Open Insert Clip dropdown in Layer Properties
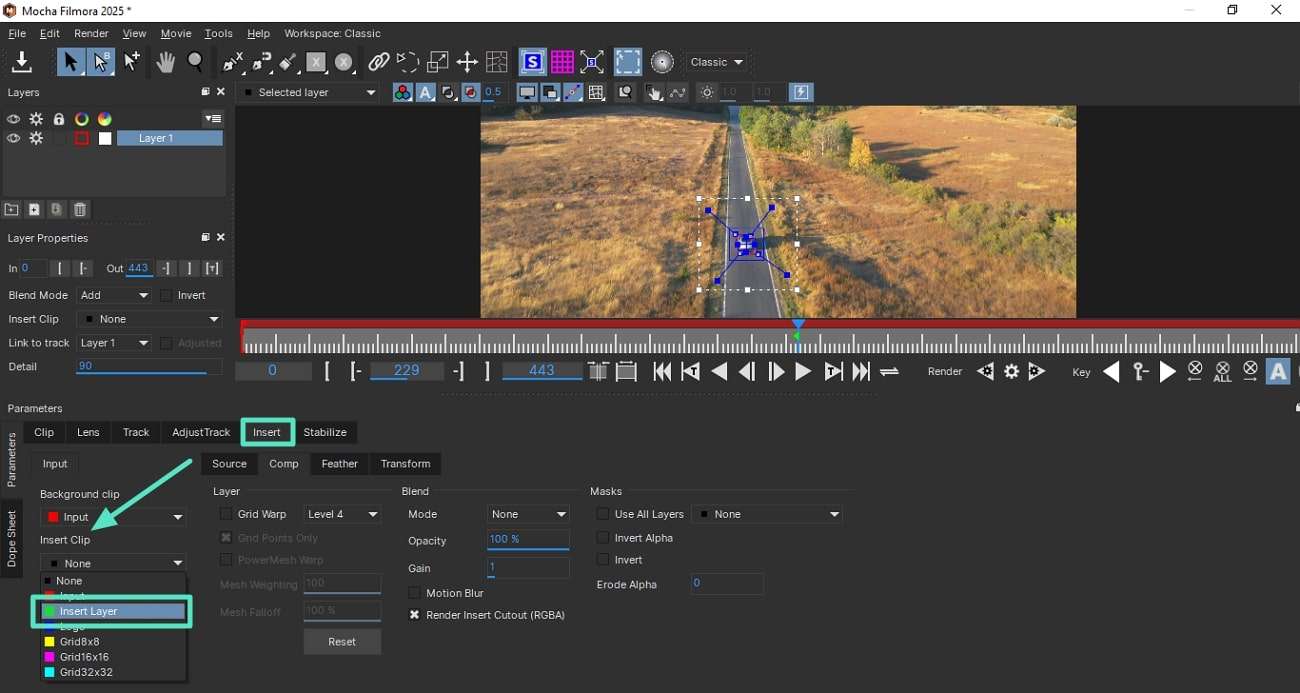The image size is (1300, 693). (150, 319)
